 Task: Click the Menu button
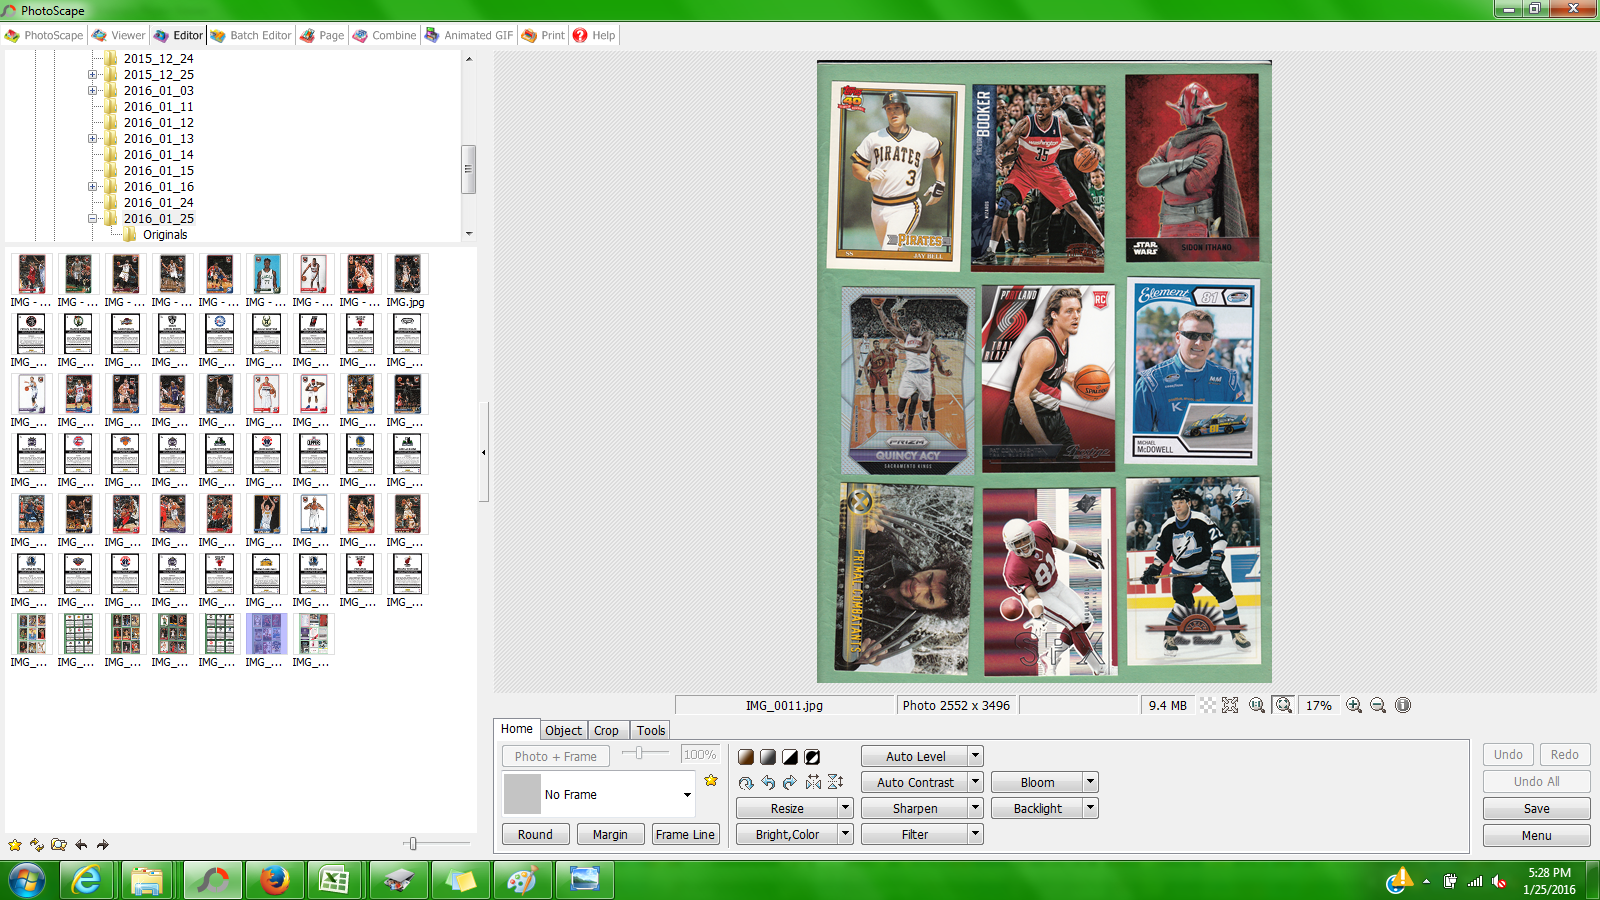pyautogui.click(x=1537, y=836)
